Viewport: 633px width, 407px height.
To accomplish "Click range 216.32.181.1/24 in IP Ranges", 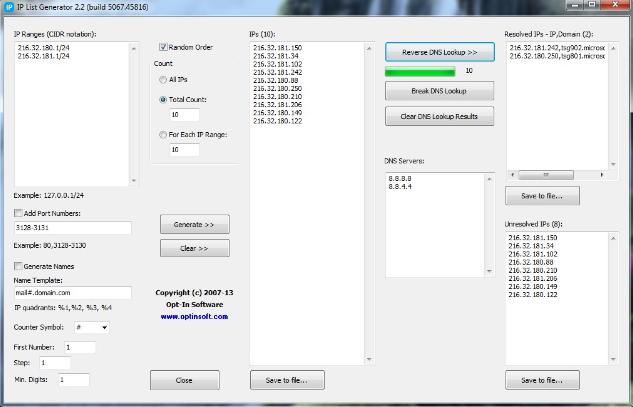I will [x=43, y=56].
